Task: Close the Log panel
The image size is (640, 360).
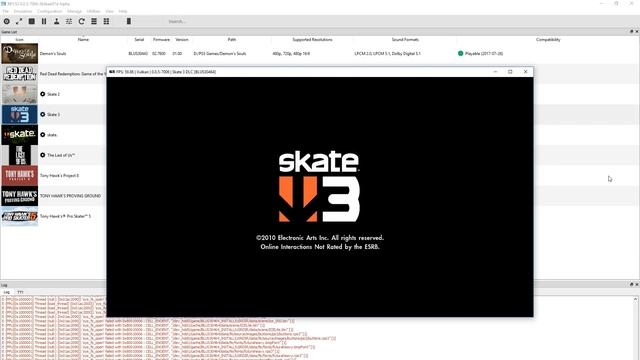Action: coord(637,284)
